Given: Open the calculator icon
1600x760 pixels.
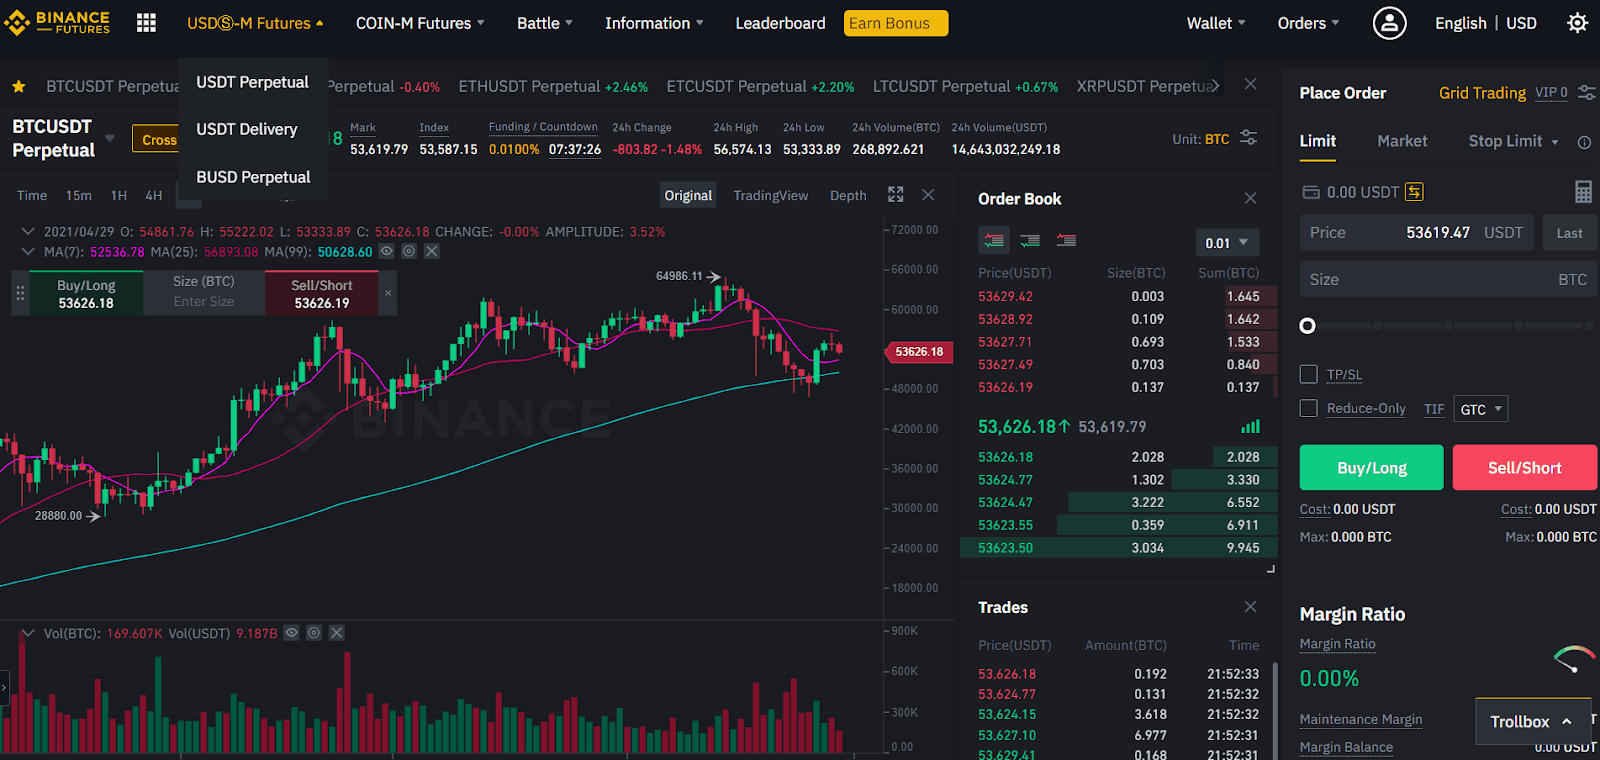Looking at the screenshot, I should (1583, 191).
